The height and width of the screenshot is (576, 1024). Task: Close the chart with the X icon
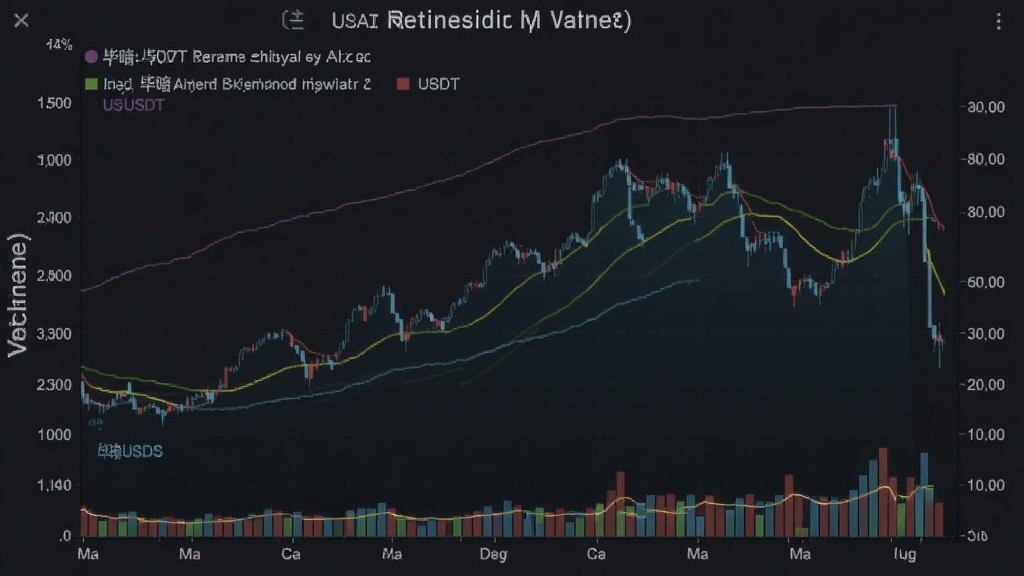click(22, 21)
